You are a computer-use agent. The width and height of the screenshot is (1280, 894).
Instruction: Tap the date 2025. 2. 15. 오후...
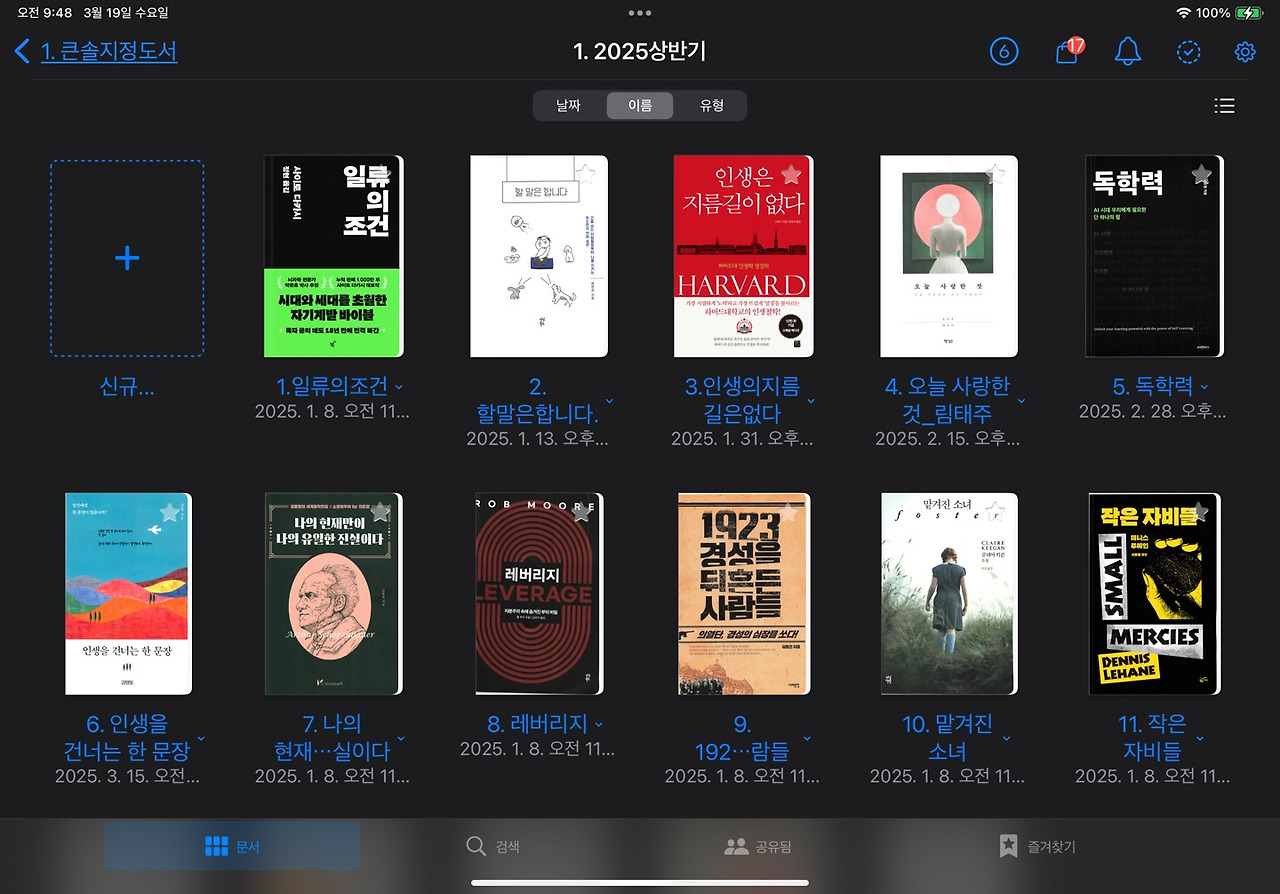[x=948, y=439]
